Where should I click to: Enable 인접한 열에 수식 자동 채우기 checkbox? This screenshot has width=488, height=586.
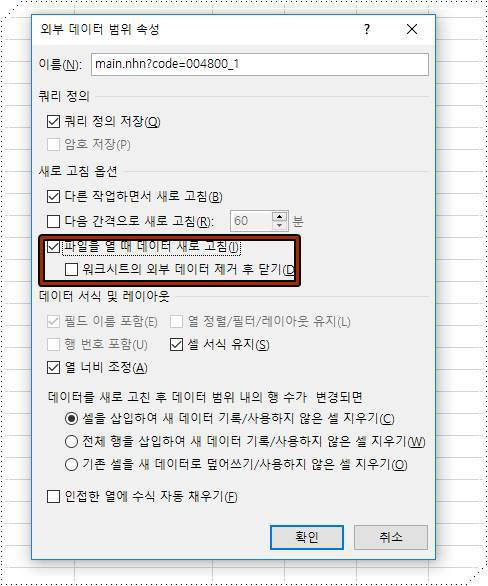(x=53, y=497)
